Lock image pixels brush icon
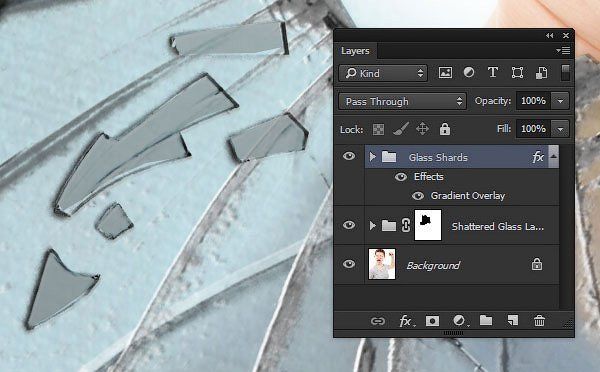The width and height of the screenshot is (600, 372). [x=400, y=129]
